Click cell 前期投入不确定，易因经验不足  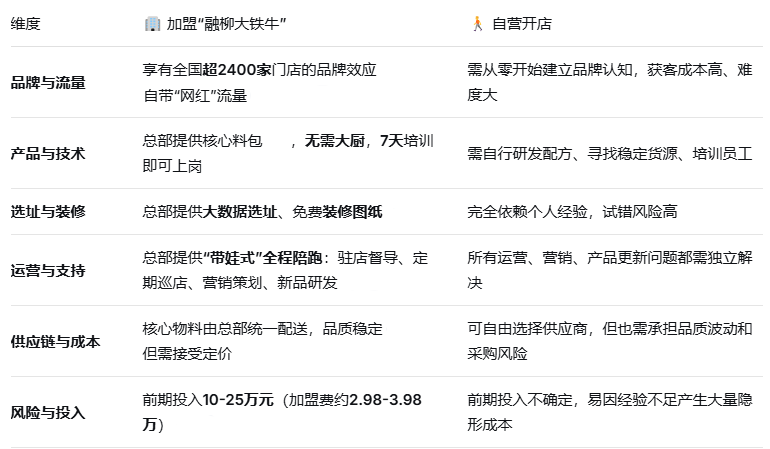click(610, 412)
